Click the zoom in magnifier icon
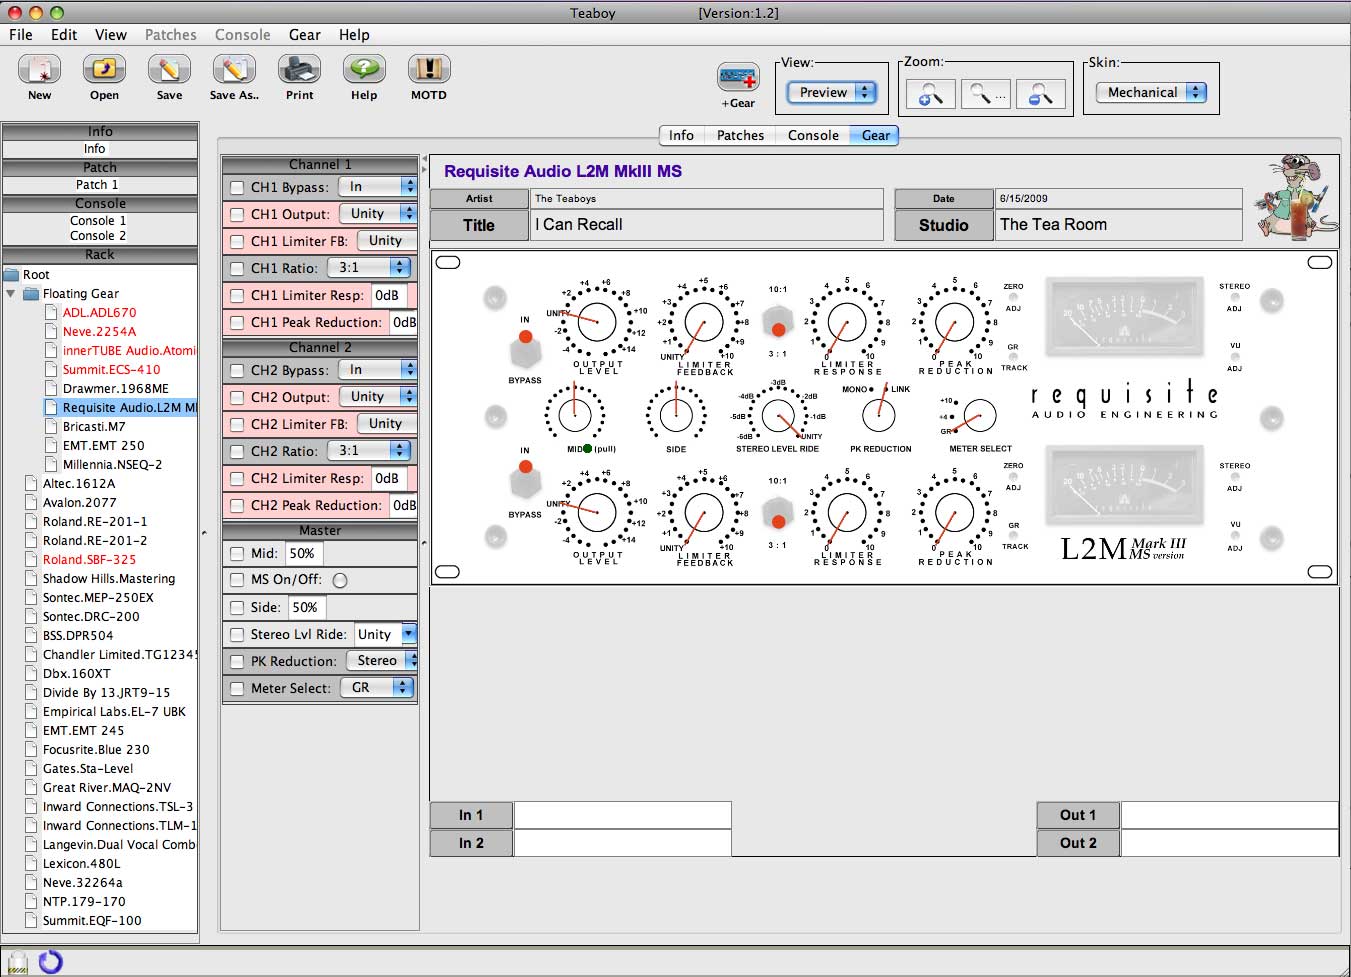The width and height of the screenshot is (1351, 977). coord(931,94)
